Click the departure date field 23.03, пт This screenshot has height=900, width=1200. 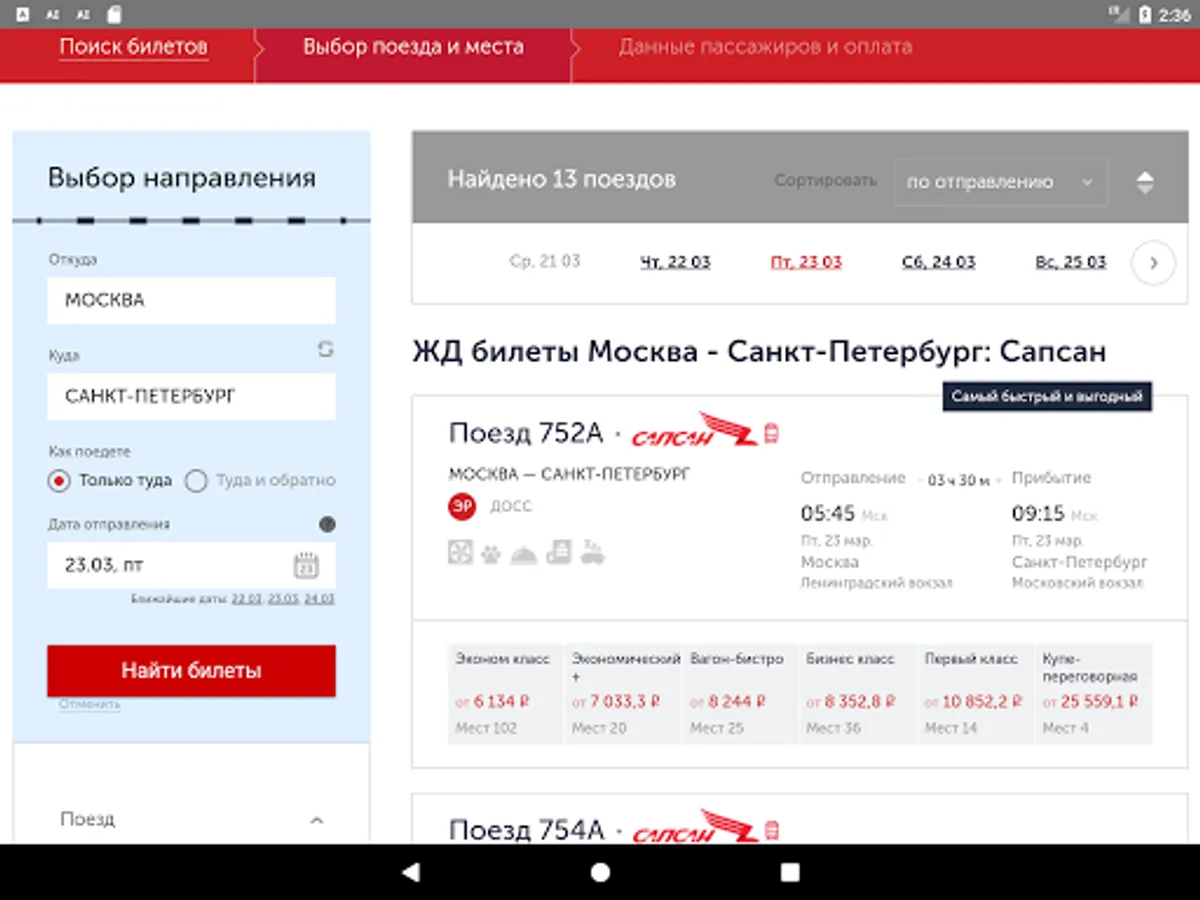191,565
